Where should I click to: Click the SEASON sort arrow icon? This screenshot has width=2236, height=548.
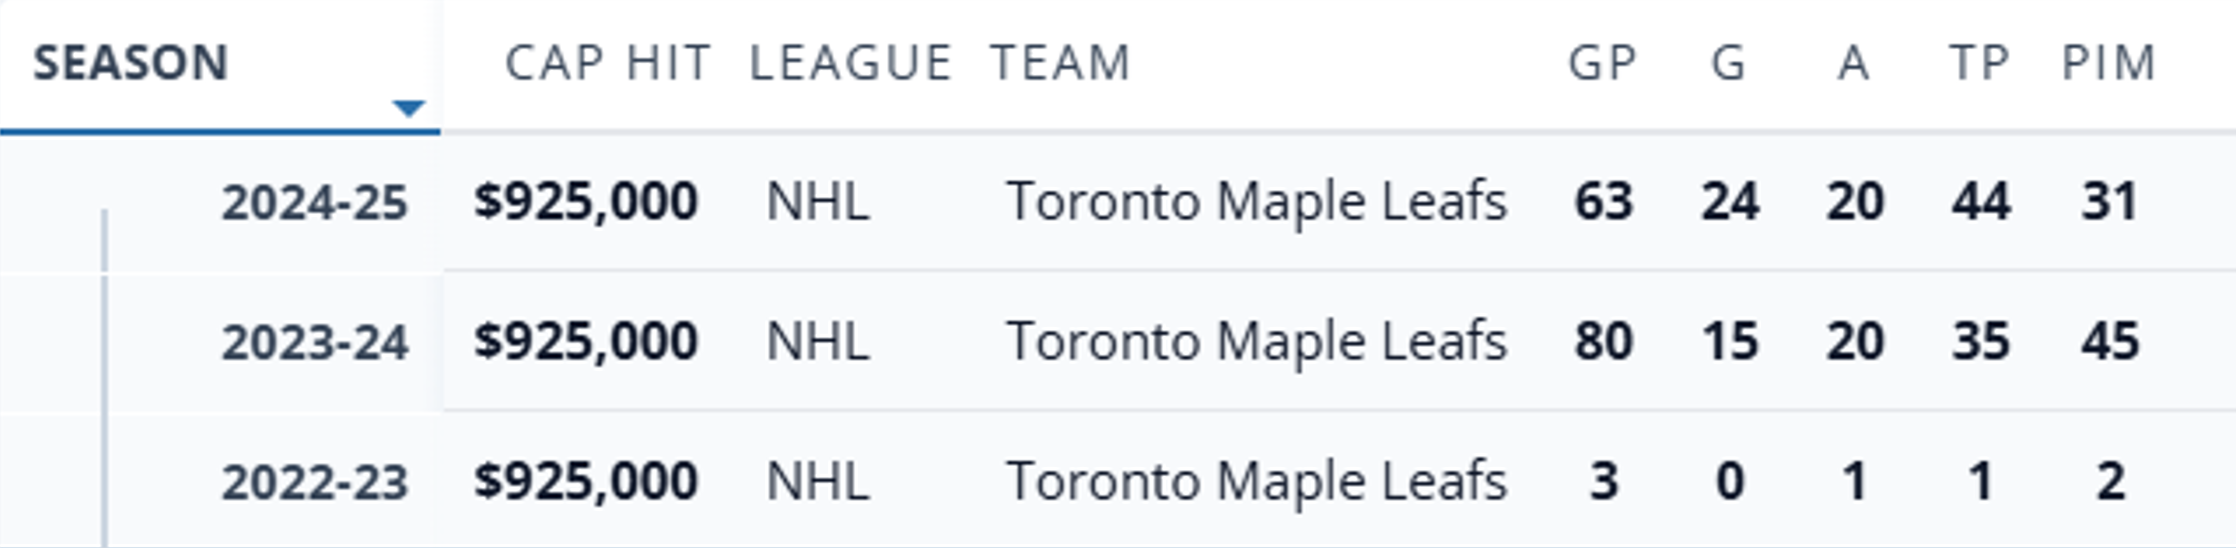pyautogui.click(x=408, y=107)
